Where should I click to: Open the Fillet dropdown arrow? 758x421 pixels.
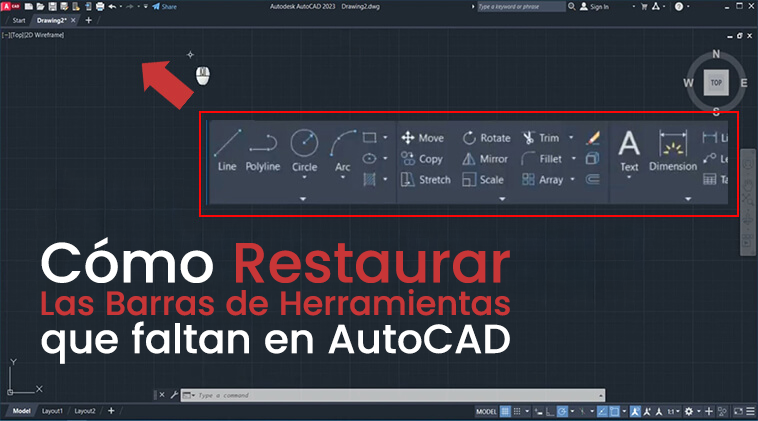point(574,159)
